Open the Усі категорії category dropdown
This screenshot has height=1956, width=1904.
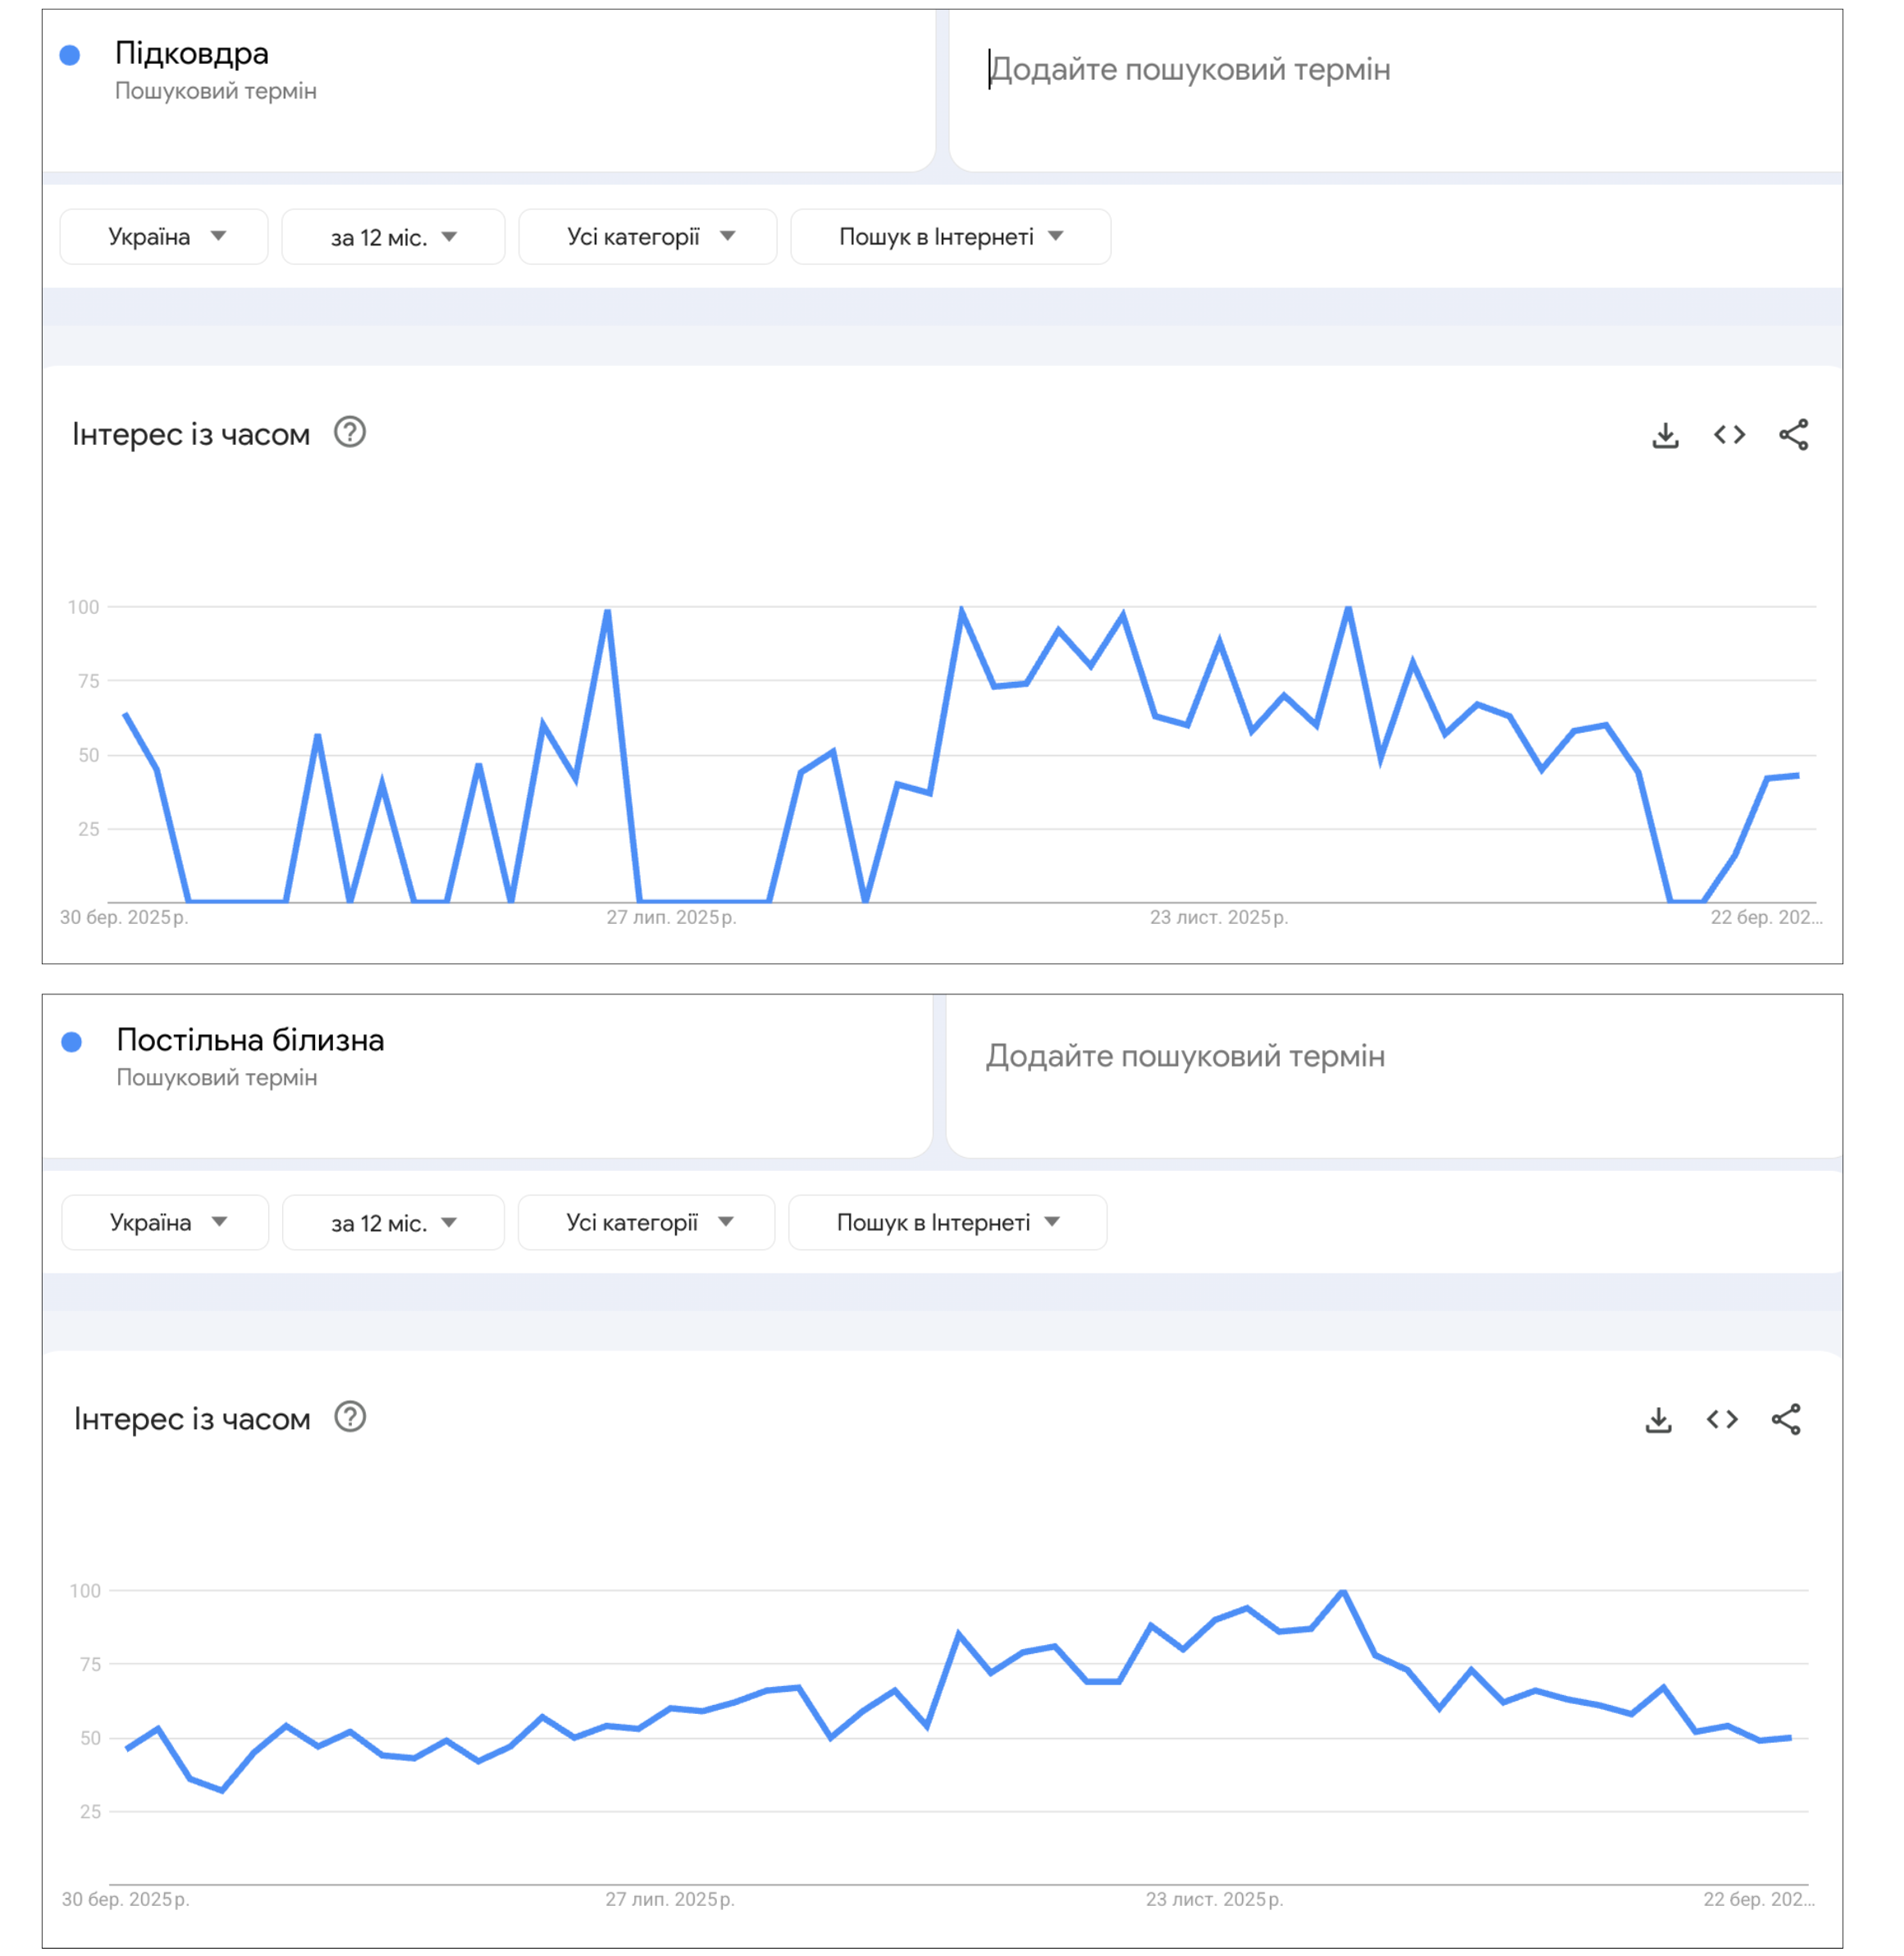point(647,237)
